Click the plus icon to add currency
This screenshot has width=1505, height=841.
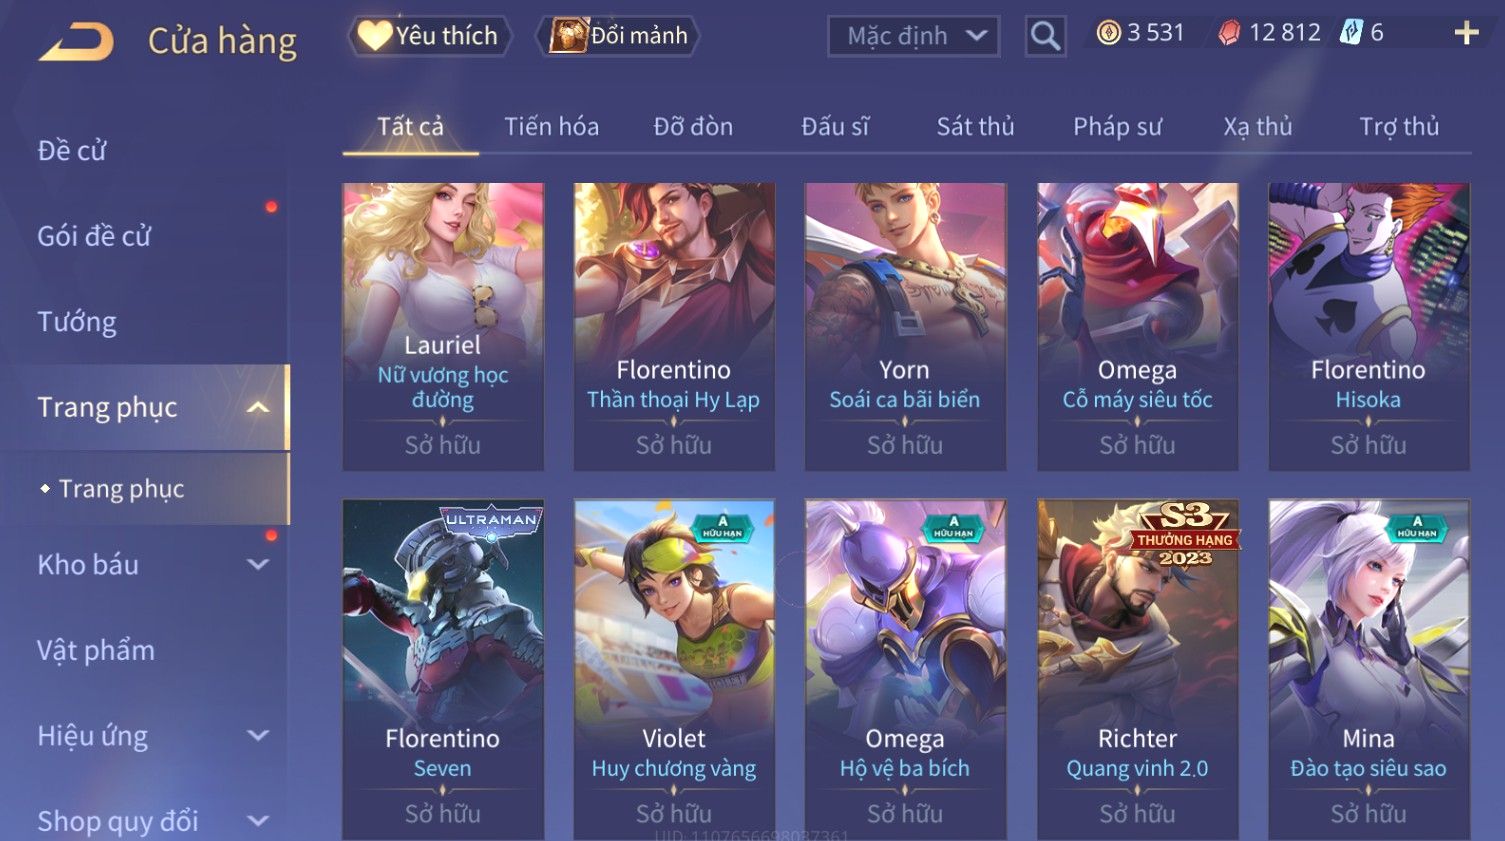pyautogui.click(x=1466, y=33)
